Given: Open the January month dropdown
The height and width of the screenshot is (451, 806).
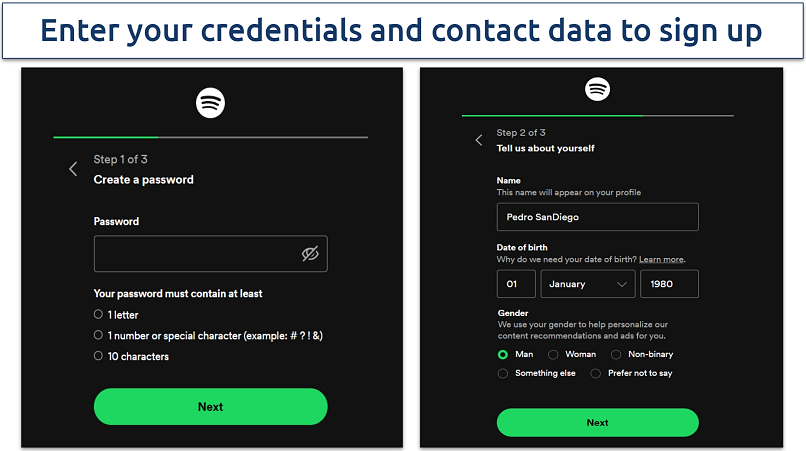Looking at the screenshot, I should pyautogui.click(x=588, y=284).
